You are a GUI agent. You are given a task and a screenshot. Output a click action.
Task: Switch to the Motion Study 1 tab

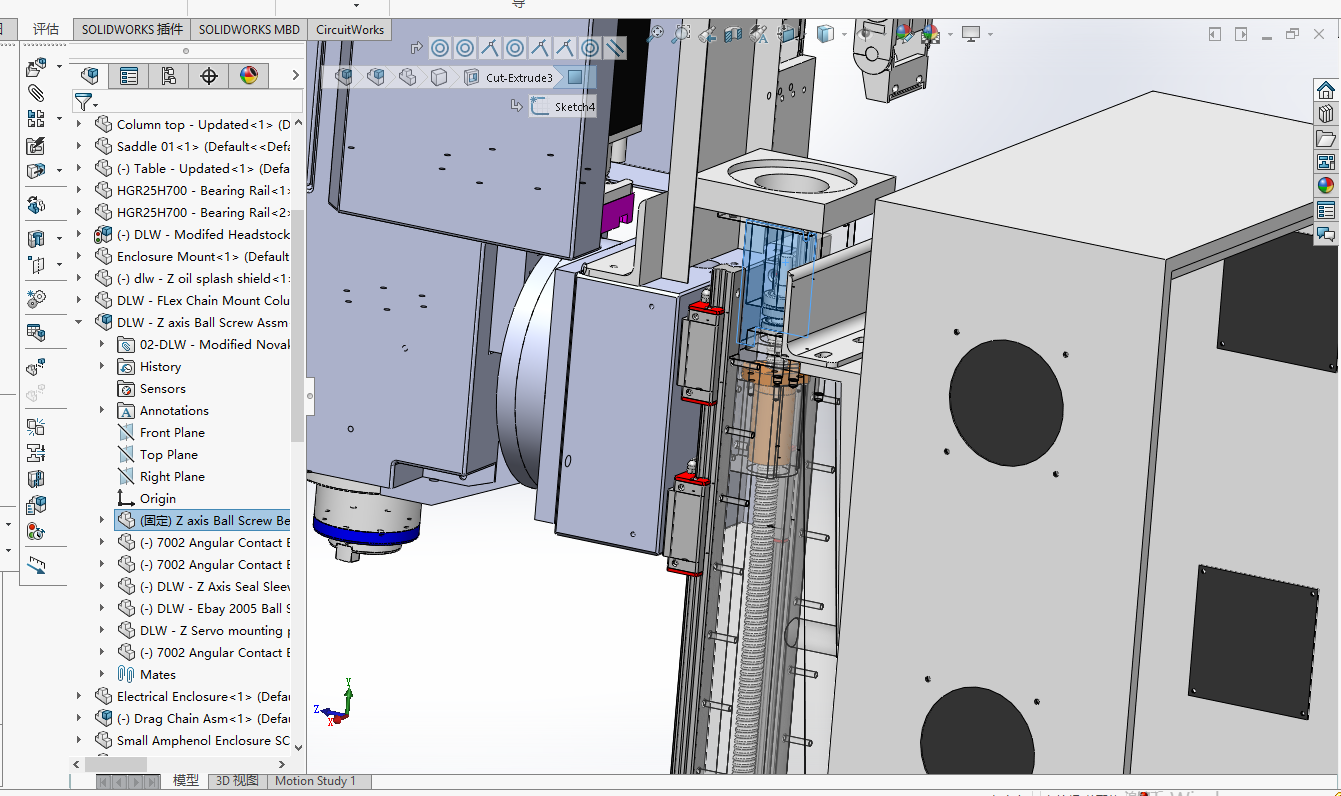click(x=316, y=780)
